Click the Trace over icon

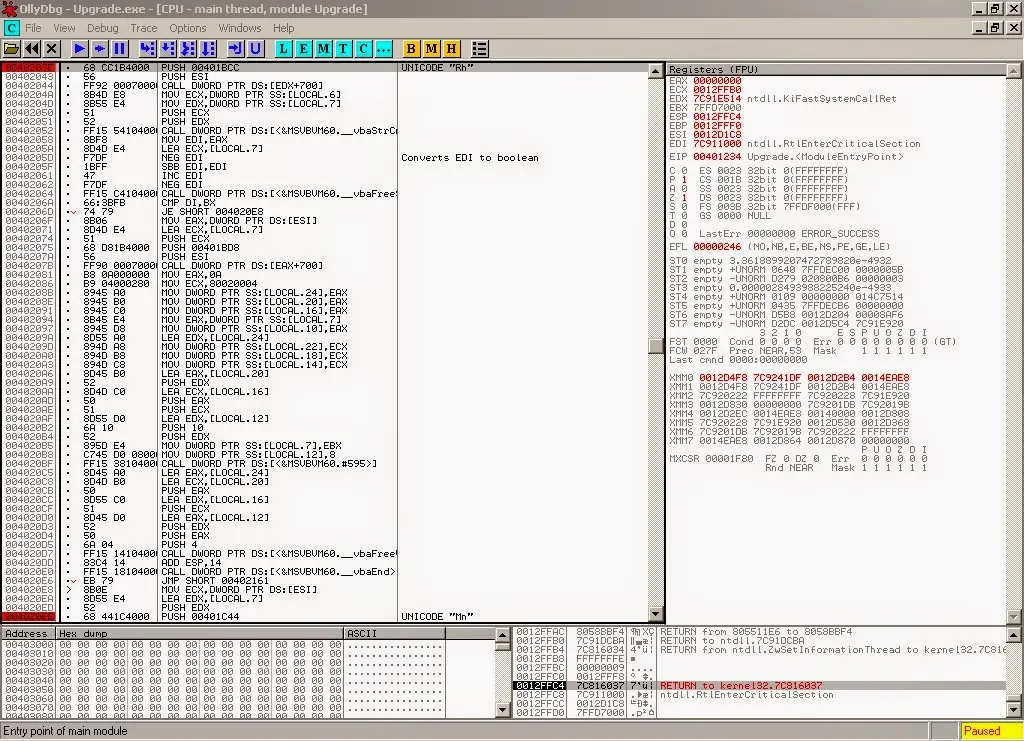[208, 49]
